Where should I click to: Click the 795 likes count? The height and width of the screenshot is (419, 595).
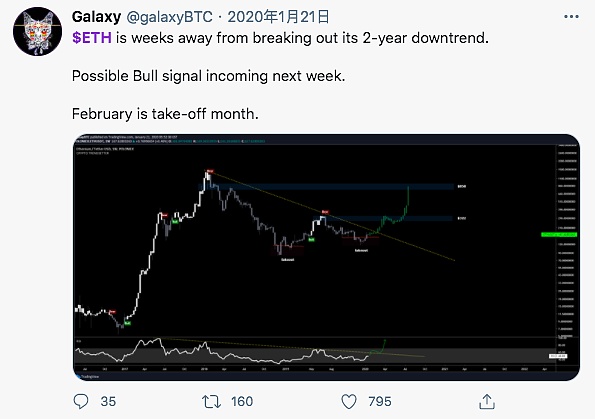(x=379, y=402)
